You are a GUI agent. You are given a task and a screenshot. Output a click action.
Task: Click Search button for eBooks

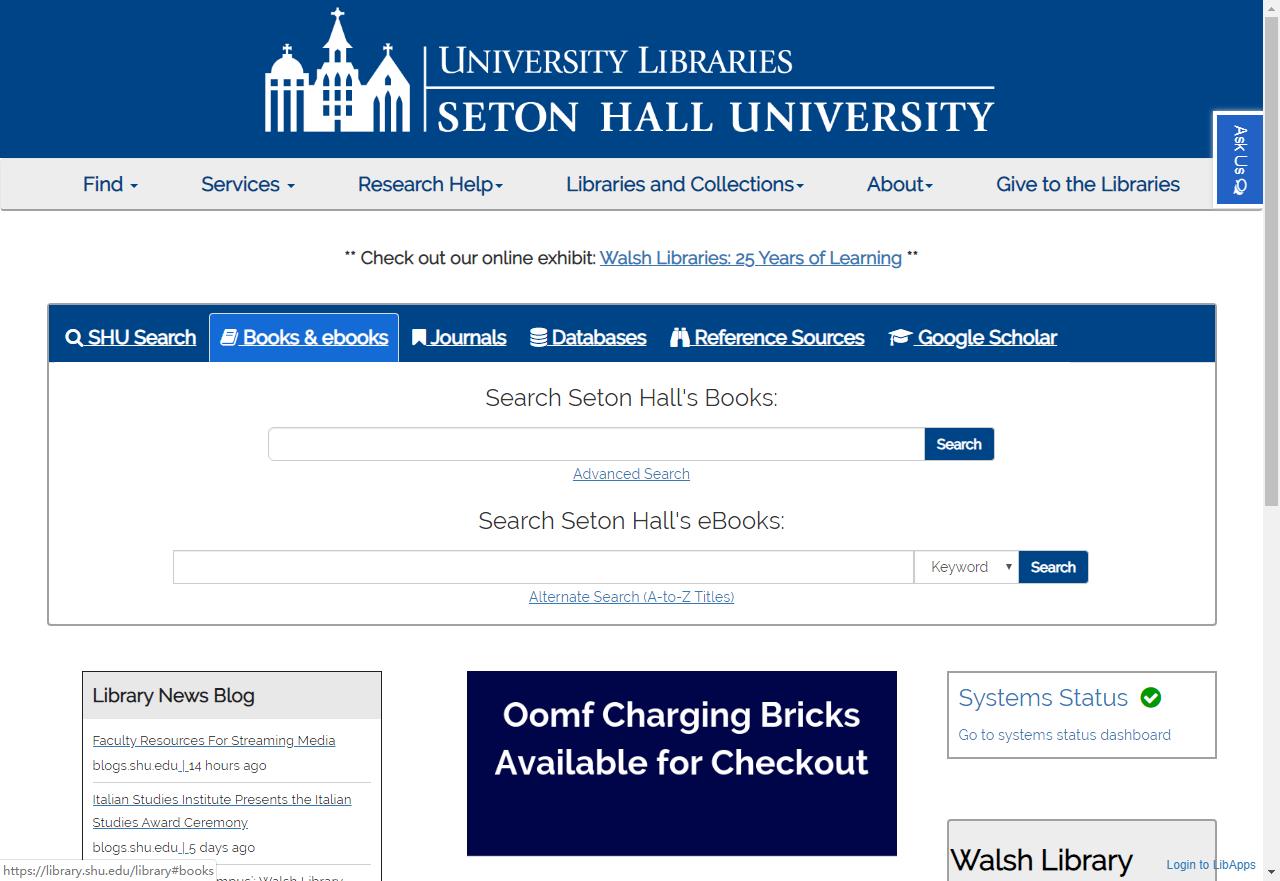[x=1053, y=567]
